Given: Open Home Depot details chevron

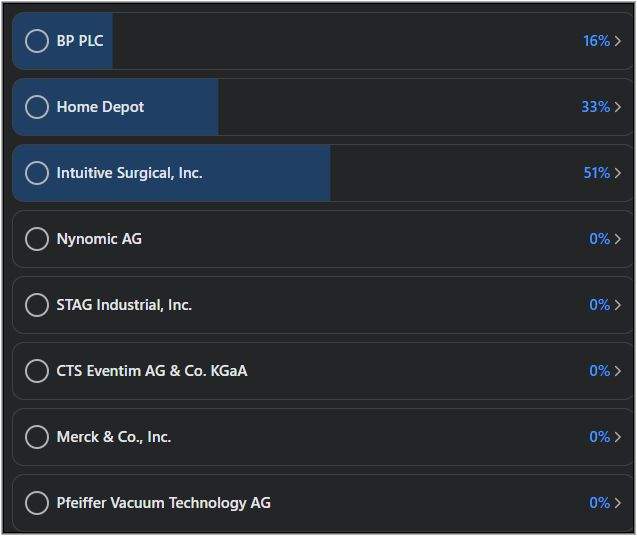Looking at the screenshot, I should point(618,107).
